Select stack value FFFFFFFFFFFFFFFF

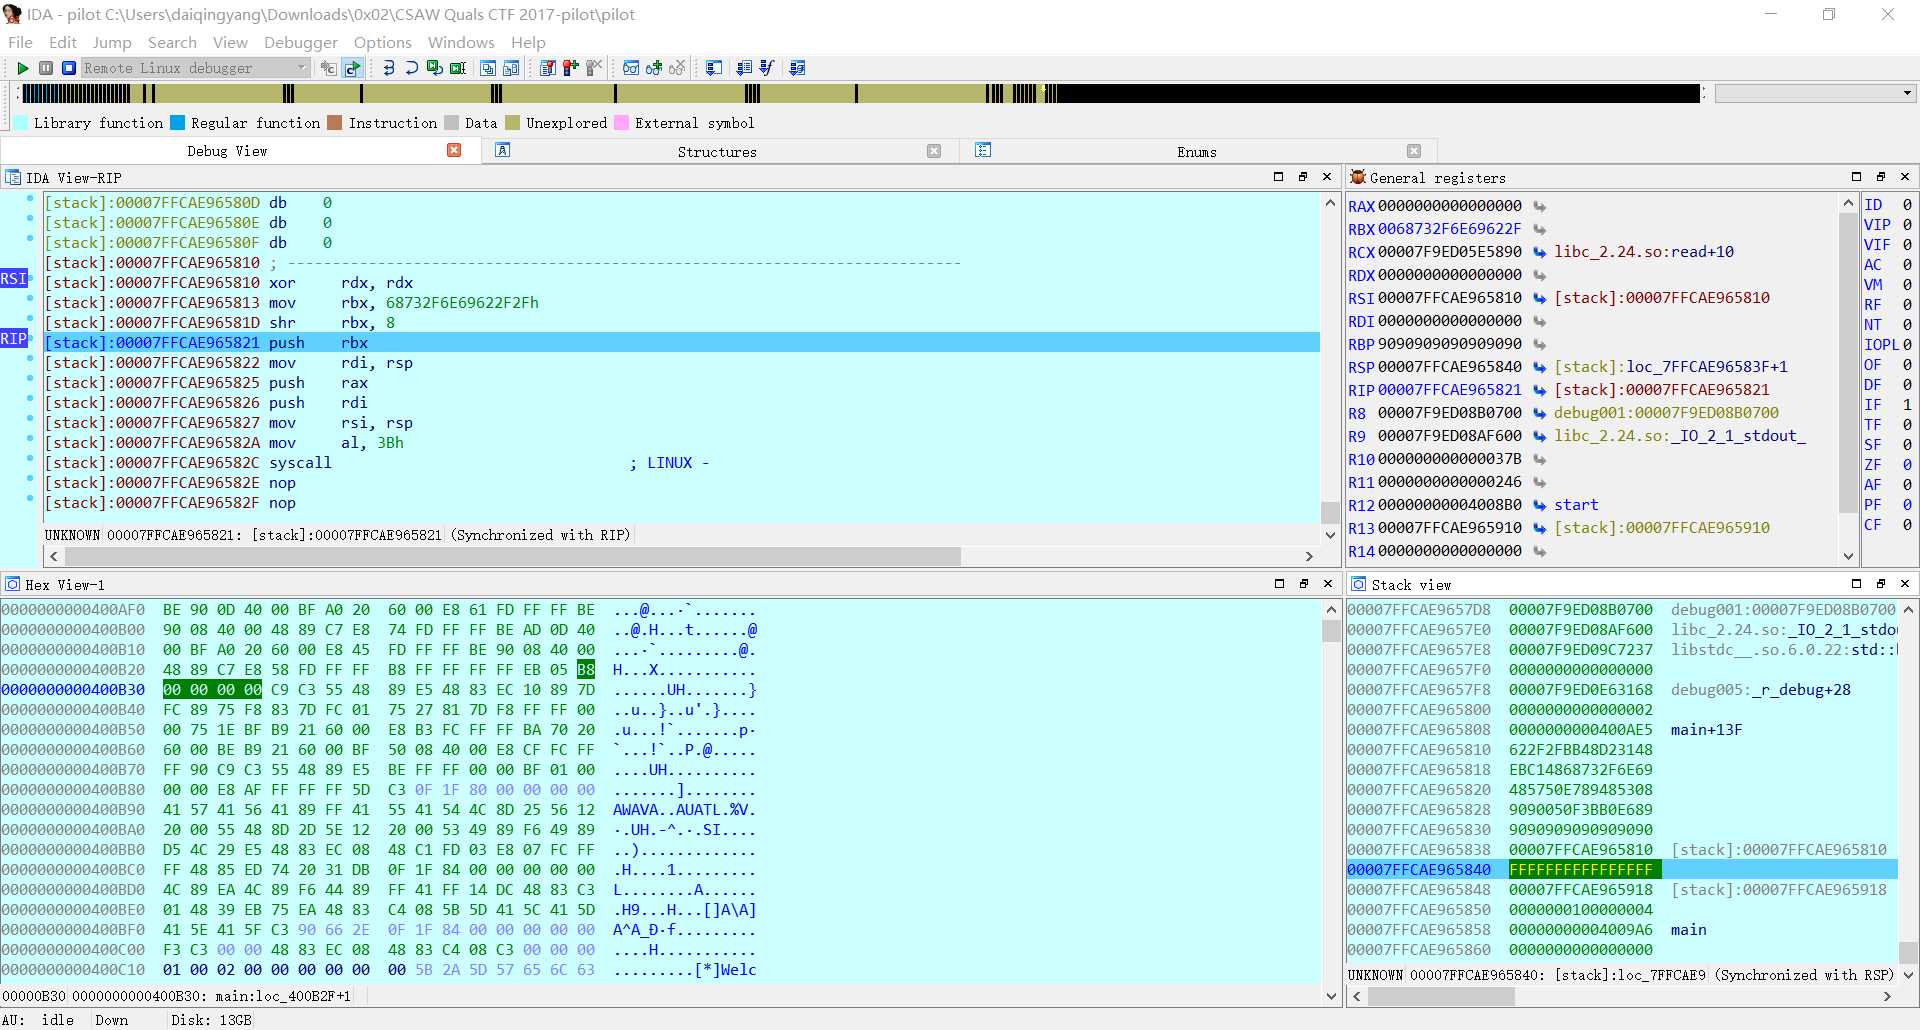tap(1581, 870)
